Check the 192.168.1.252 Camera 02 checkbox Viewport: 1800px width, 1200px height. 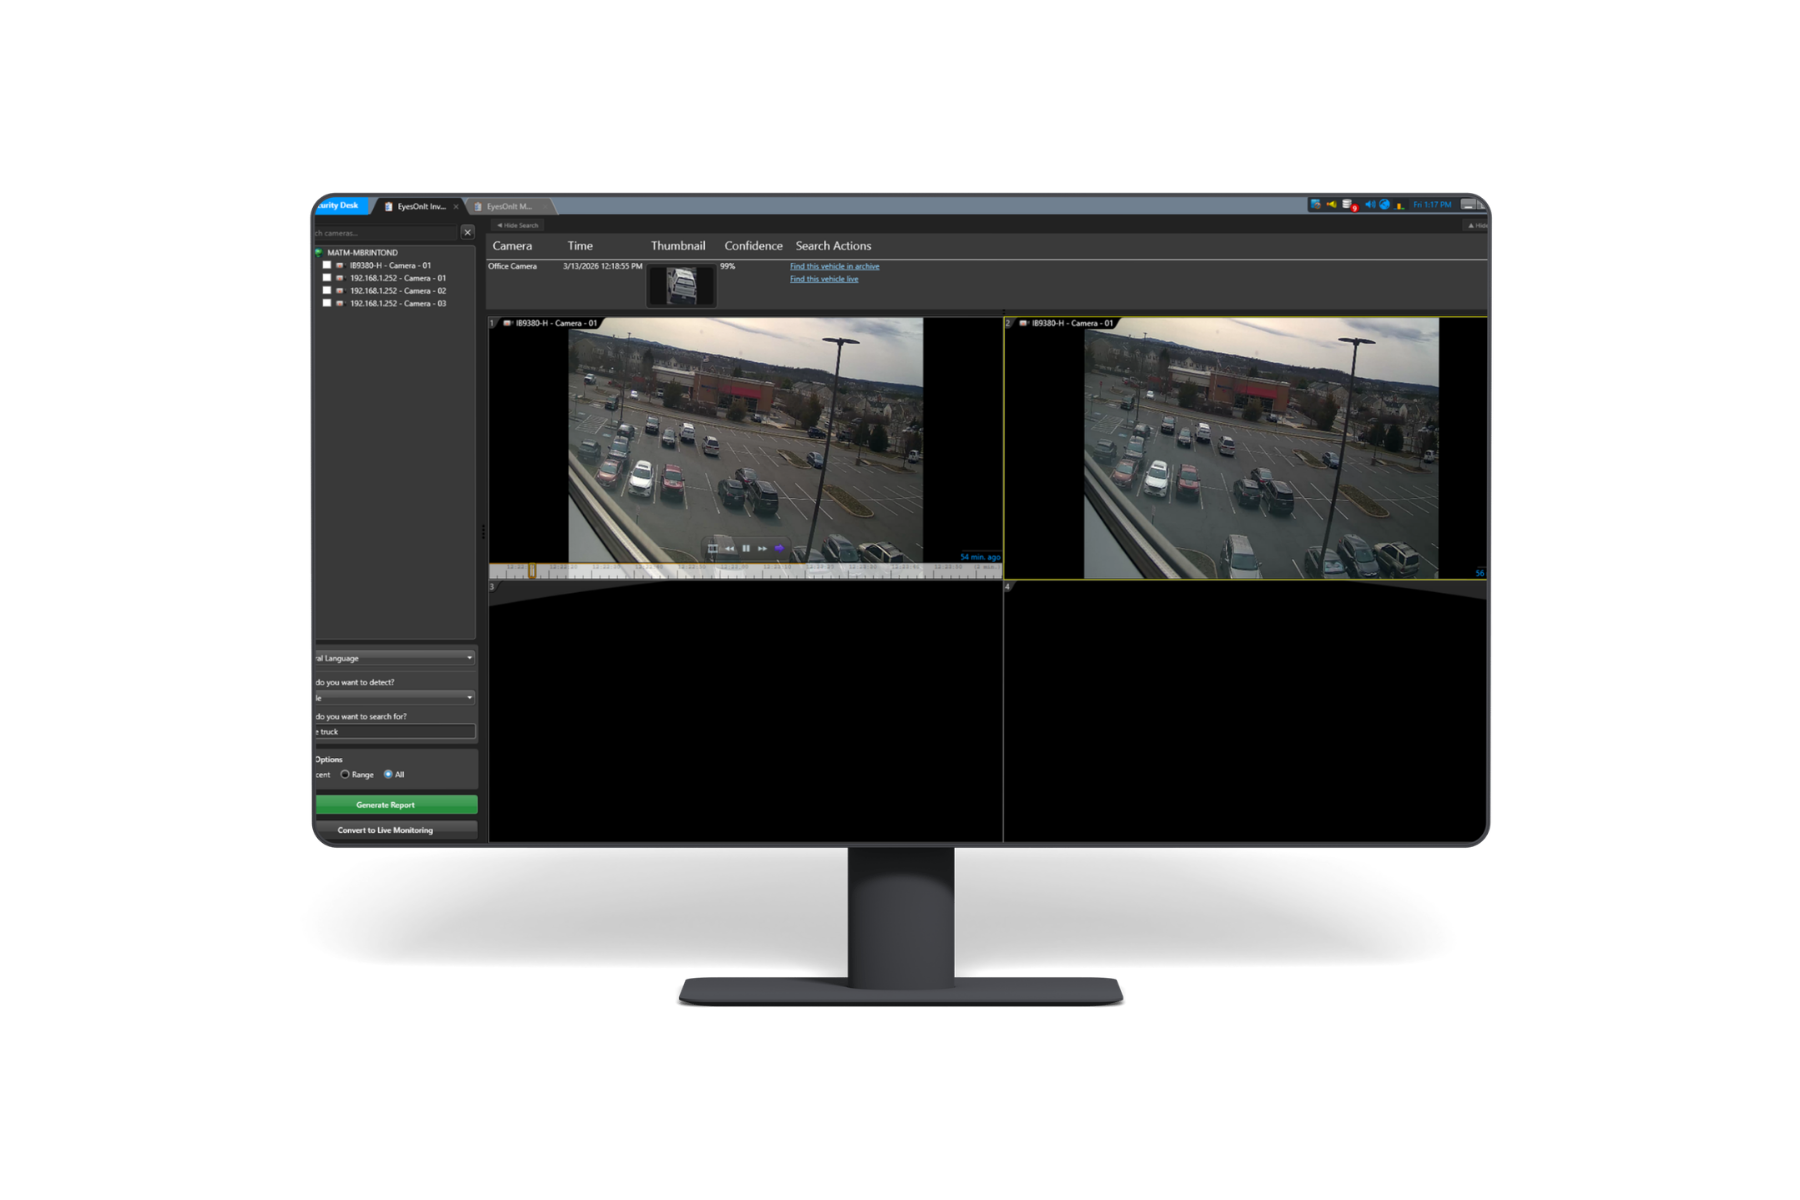327,291
